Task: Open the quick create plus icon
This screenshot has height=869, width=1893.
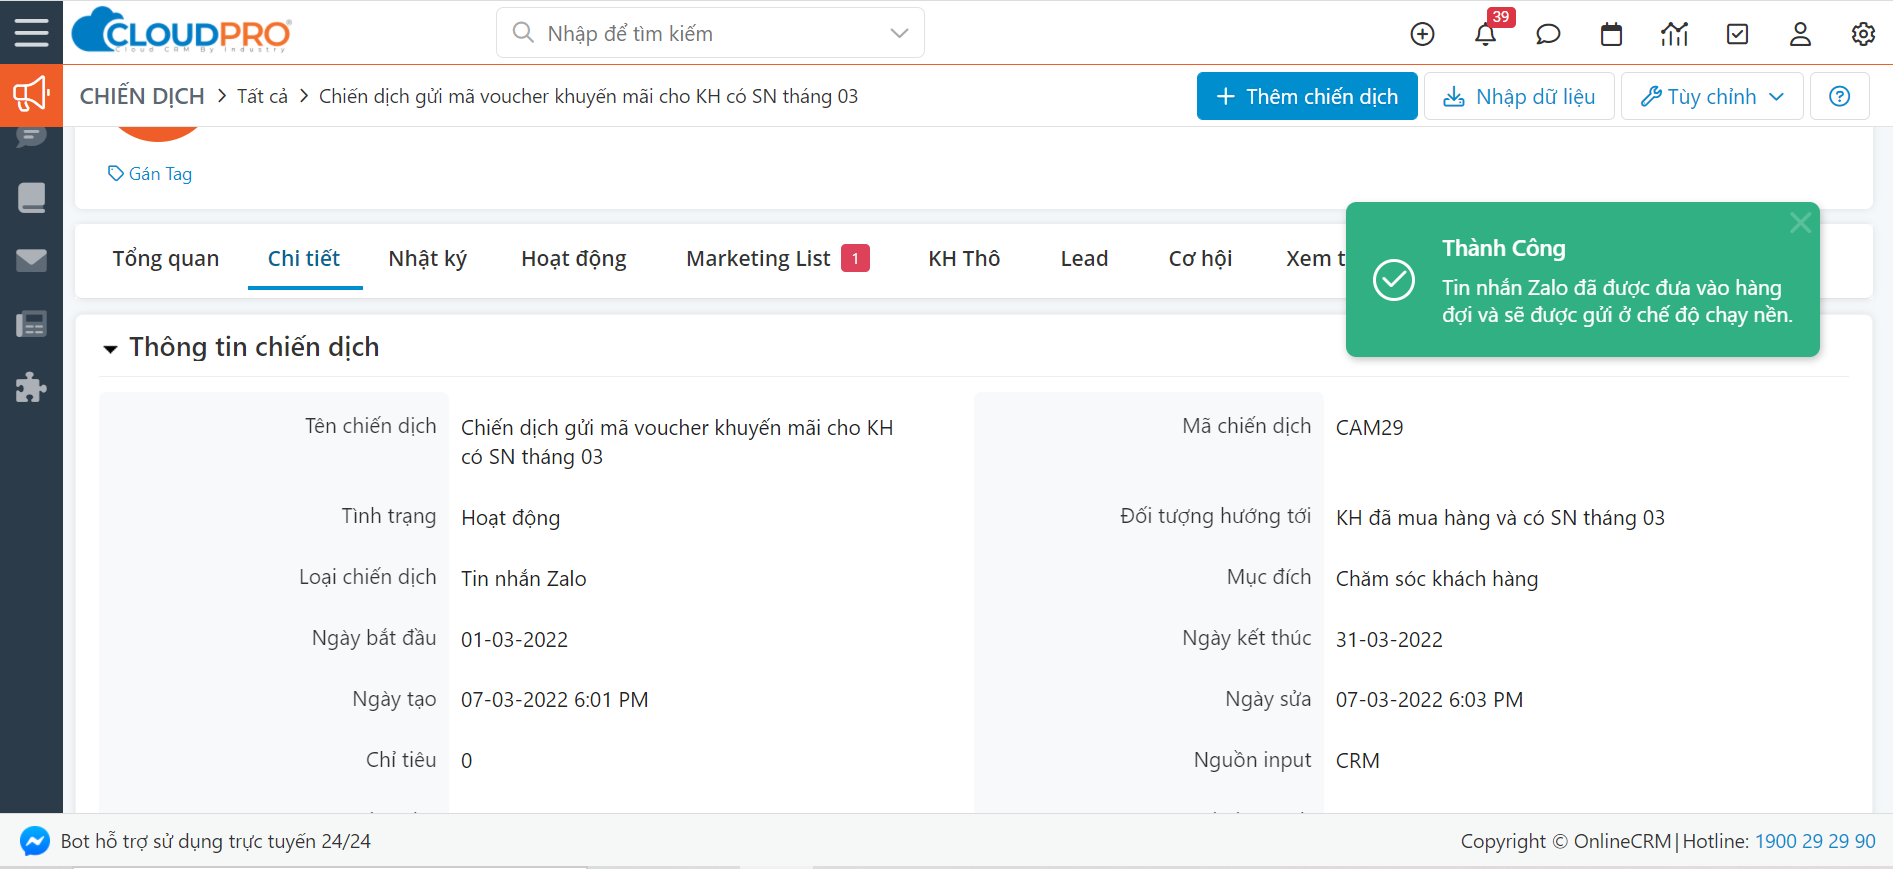Action: point(1422,34)
